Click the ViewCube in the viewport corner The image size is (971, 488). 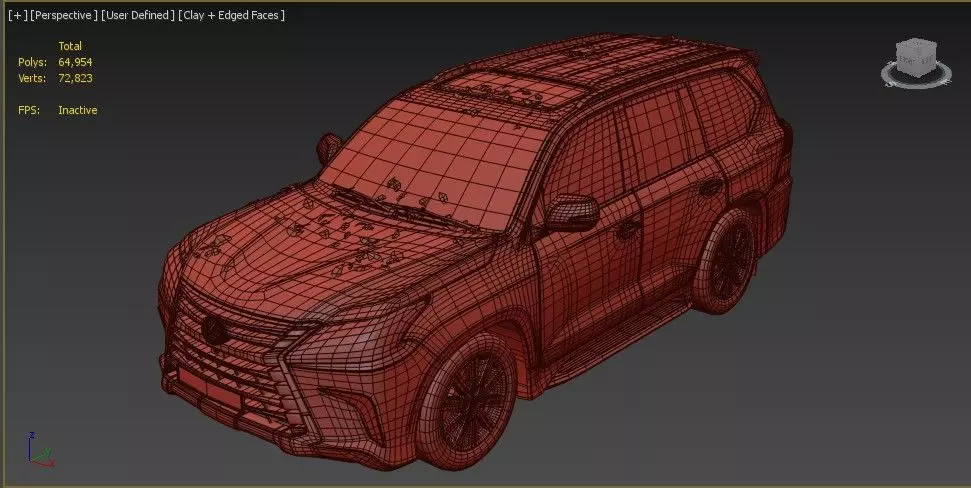pos(917,57)
